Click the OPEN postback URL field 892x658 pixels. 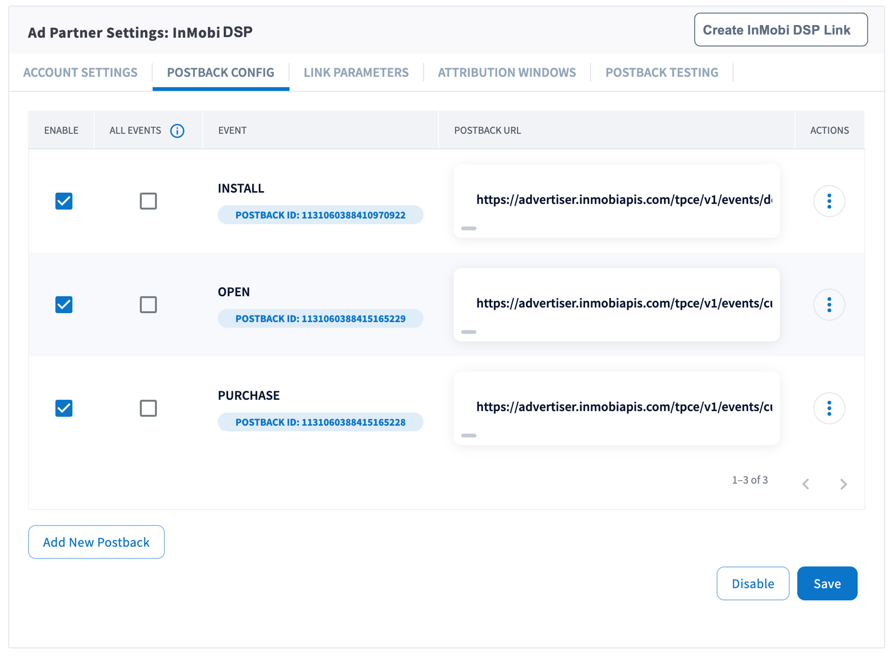[x=617, y=304]
